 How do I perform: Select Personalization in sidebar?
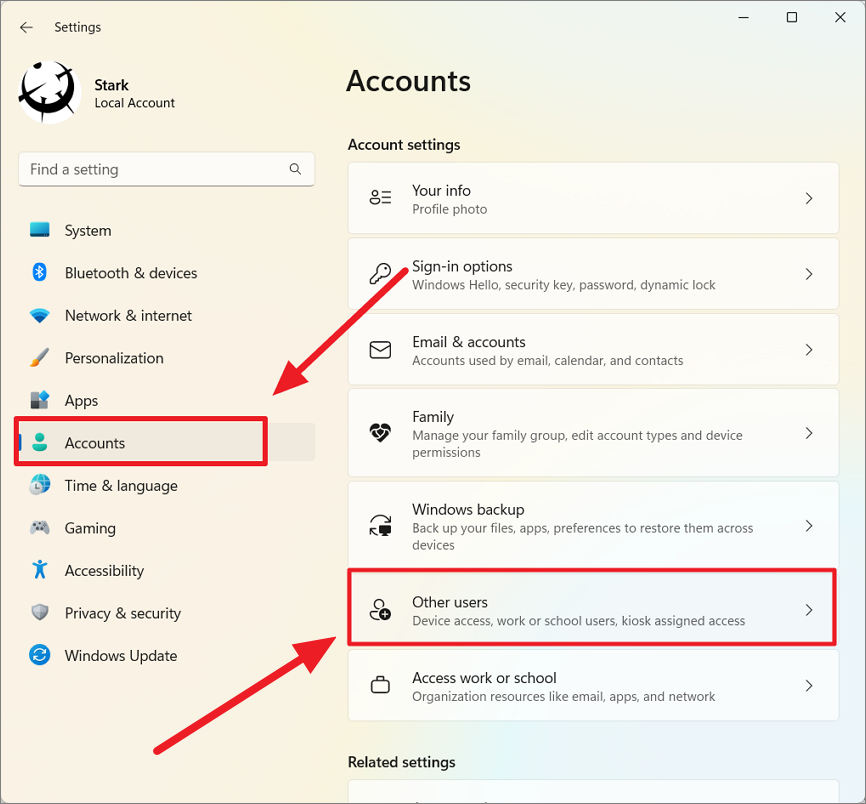[x=166, y=358]
